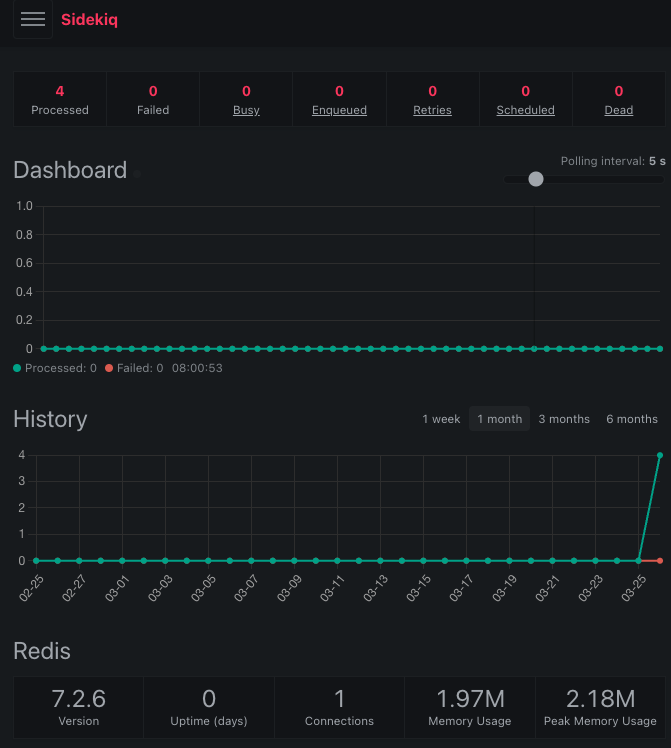This screenshot has height=748, width=671.
Task: Click the Redis Connections box
Action: tap(339, 707)
